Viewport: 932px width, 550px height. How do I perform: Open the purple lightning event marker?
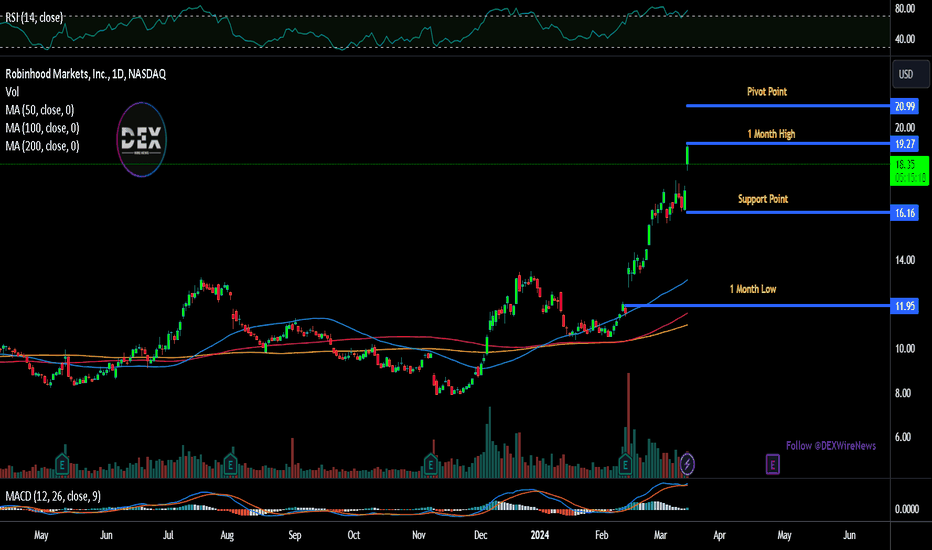[687, 463]
